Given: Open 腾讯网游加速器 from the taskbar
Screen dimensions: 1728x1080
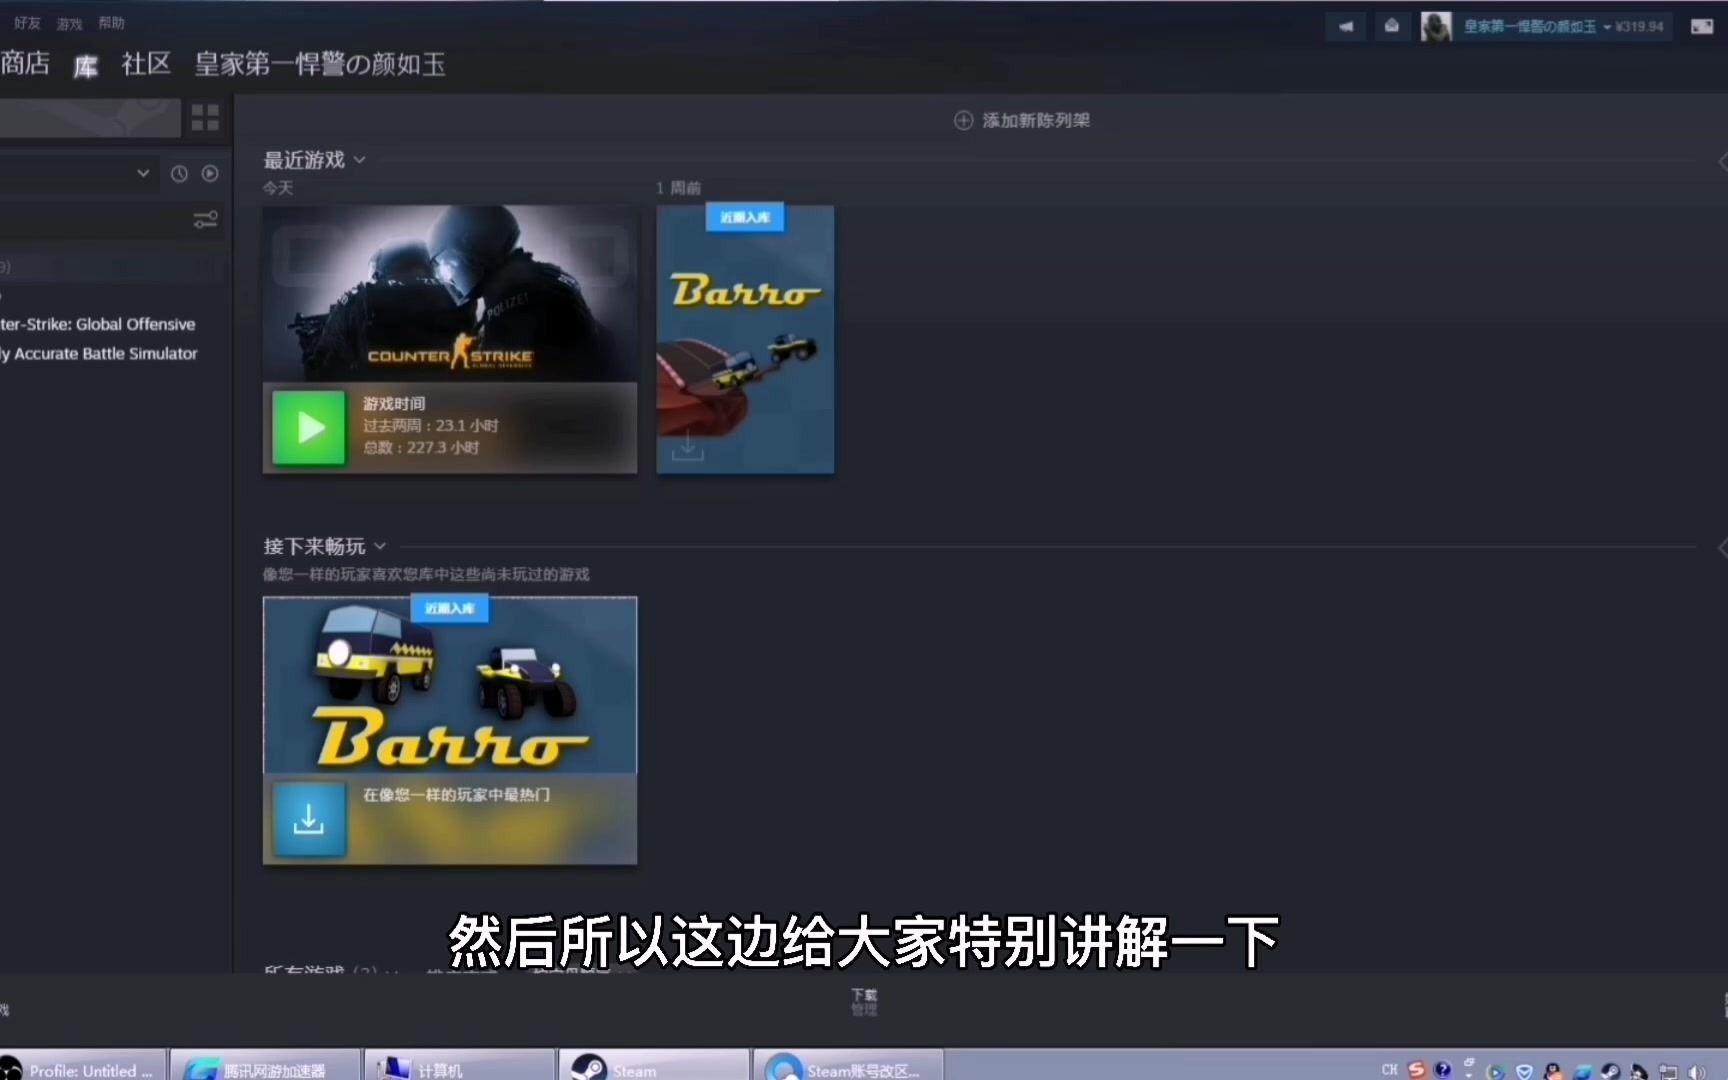Looking at the screenshot, I should 265,1066.
